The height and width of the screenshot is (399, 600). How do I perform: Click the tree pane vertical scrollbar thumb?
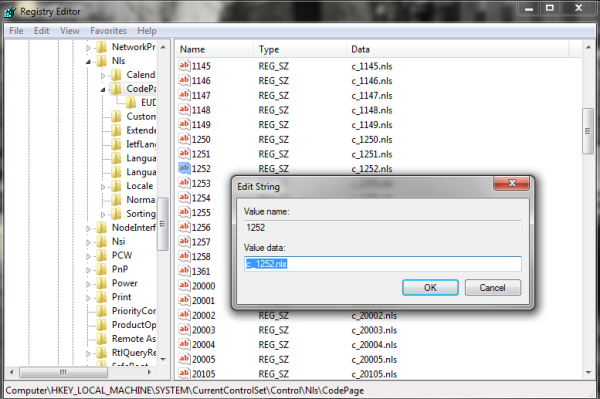[x=163, y=224]
